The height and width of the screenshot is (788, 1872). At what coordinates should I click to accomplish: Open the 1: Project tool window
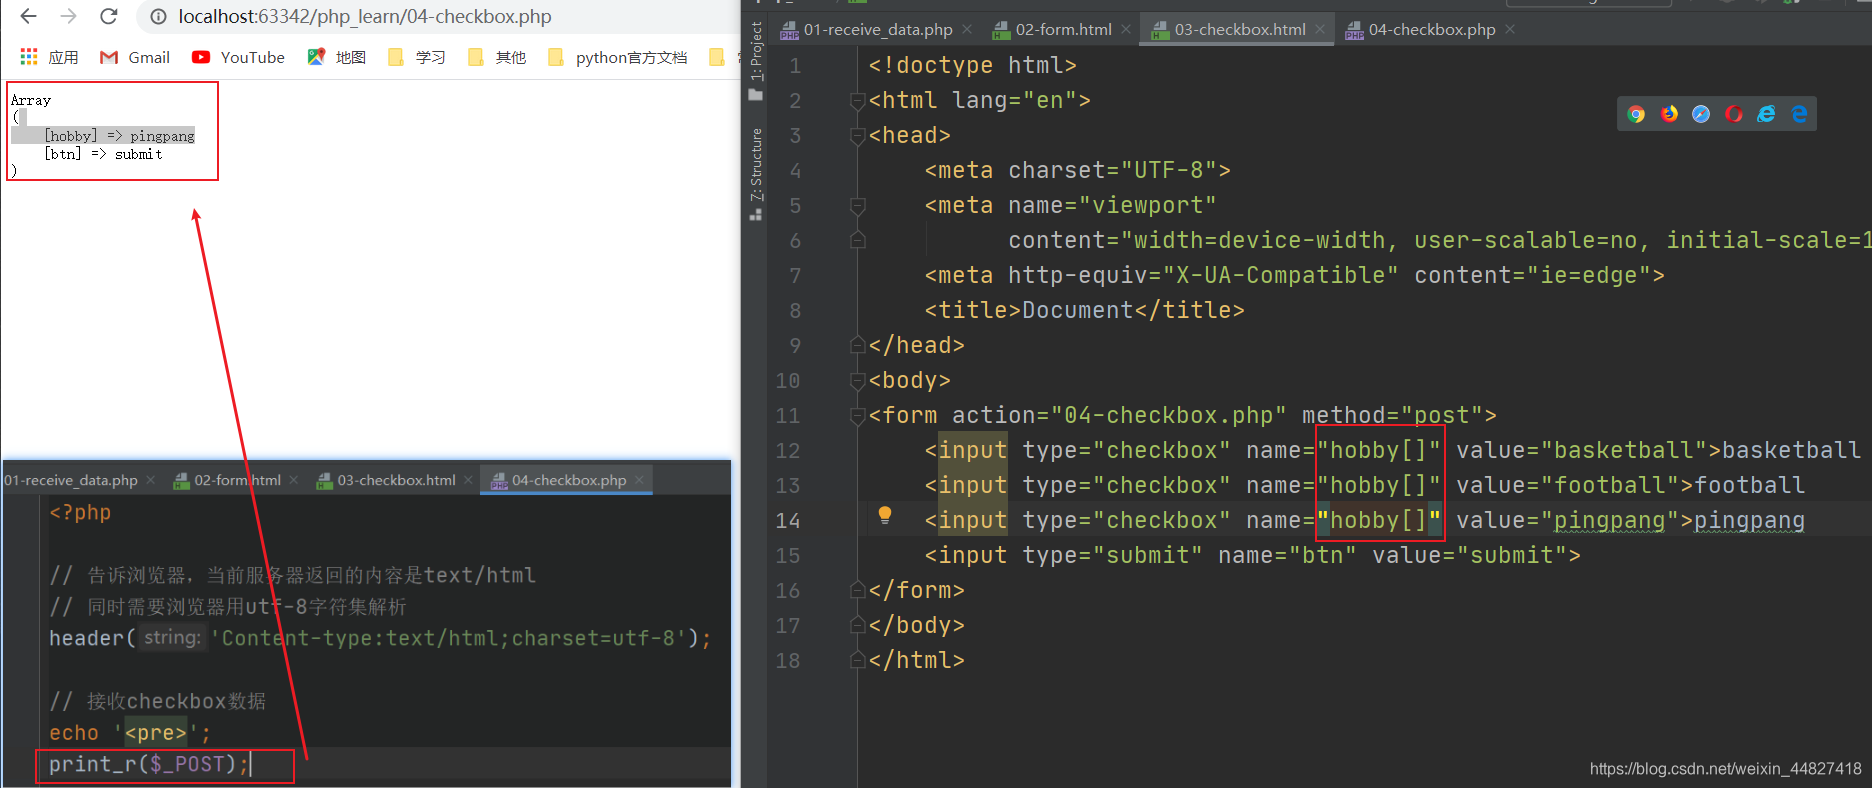pos(756,61)
